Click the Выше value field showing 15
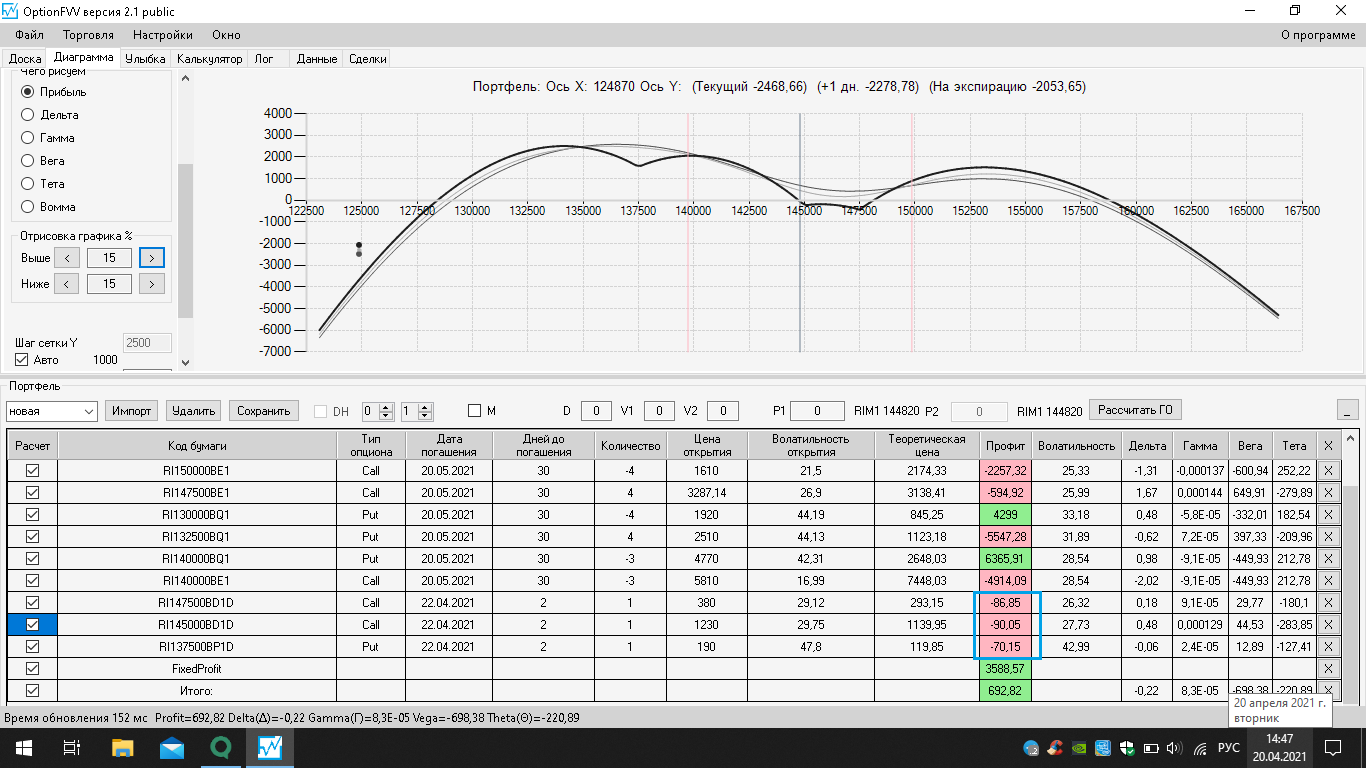 click(109, 258)
